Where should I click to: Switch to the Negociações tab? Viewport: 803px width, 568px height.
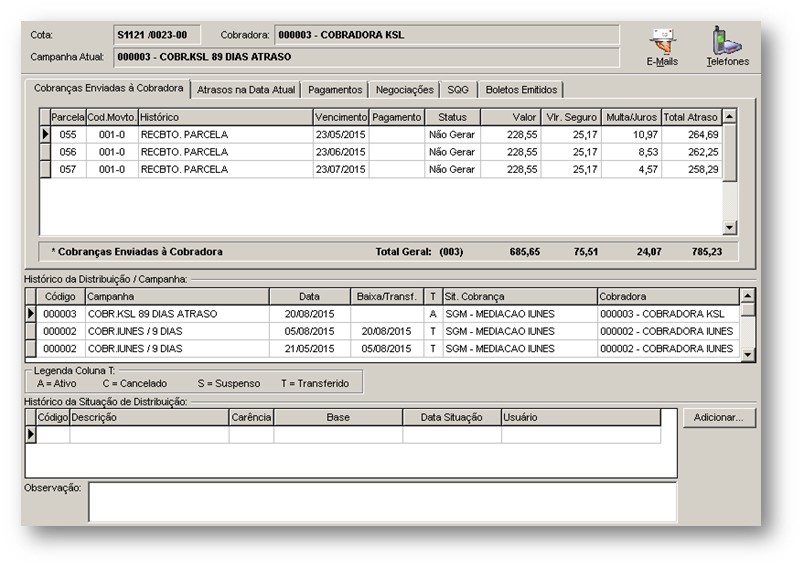pos(405,90)
